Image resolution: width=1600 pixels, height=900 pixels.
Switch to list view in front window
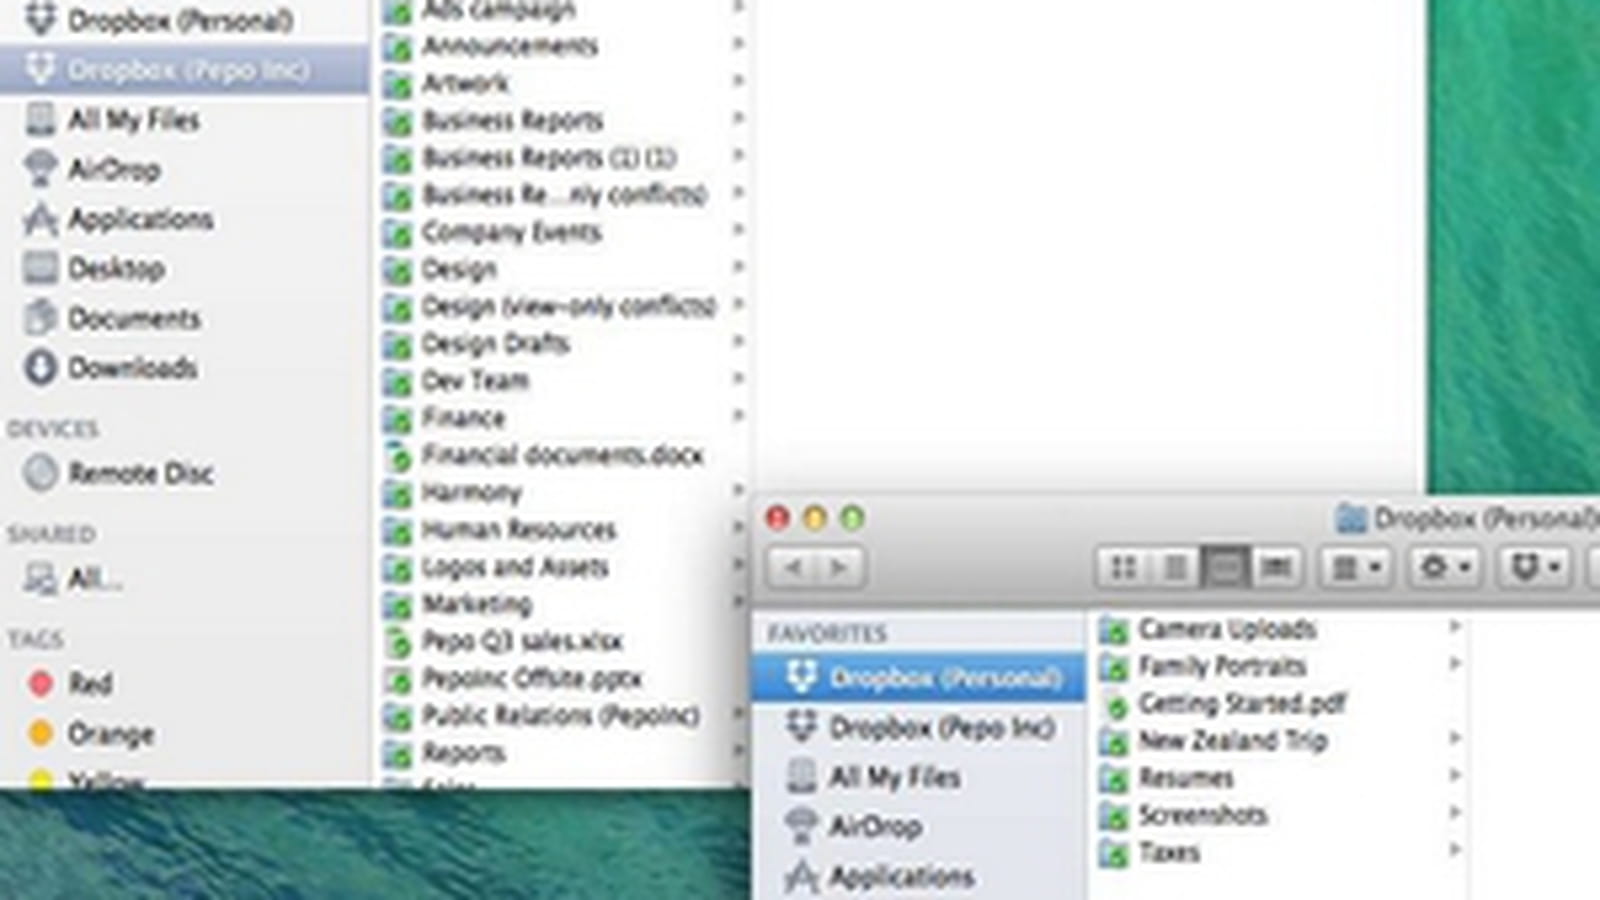[1174, 567]
